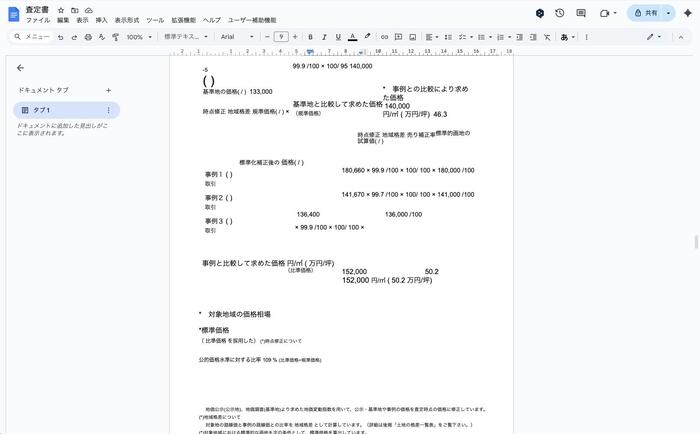This screenshot has height=434, width=700.
Task: Insert a link using the link icon
Action: pos(384,37)
